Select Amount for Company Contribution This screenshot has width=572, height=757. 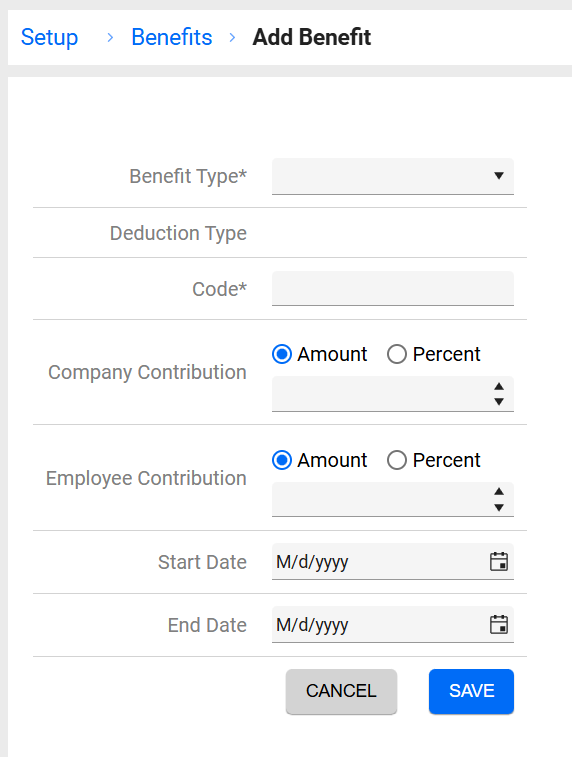282,354
